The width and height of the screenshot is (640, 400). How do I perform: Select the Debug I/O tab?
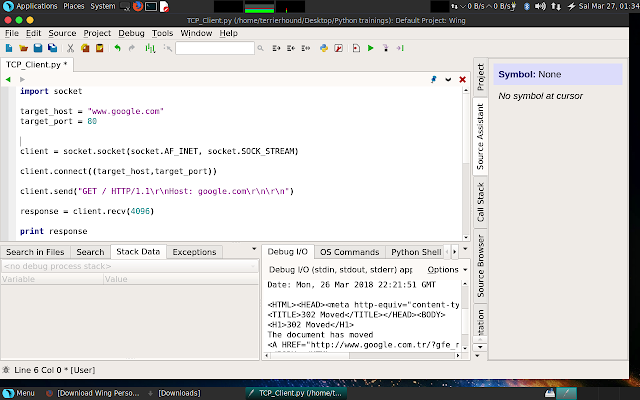pyautogui.click(x=287, y=251)
